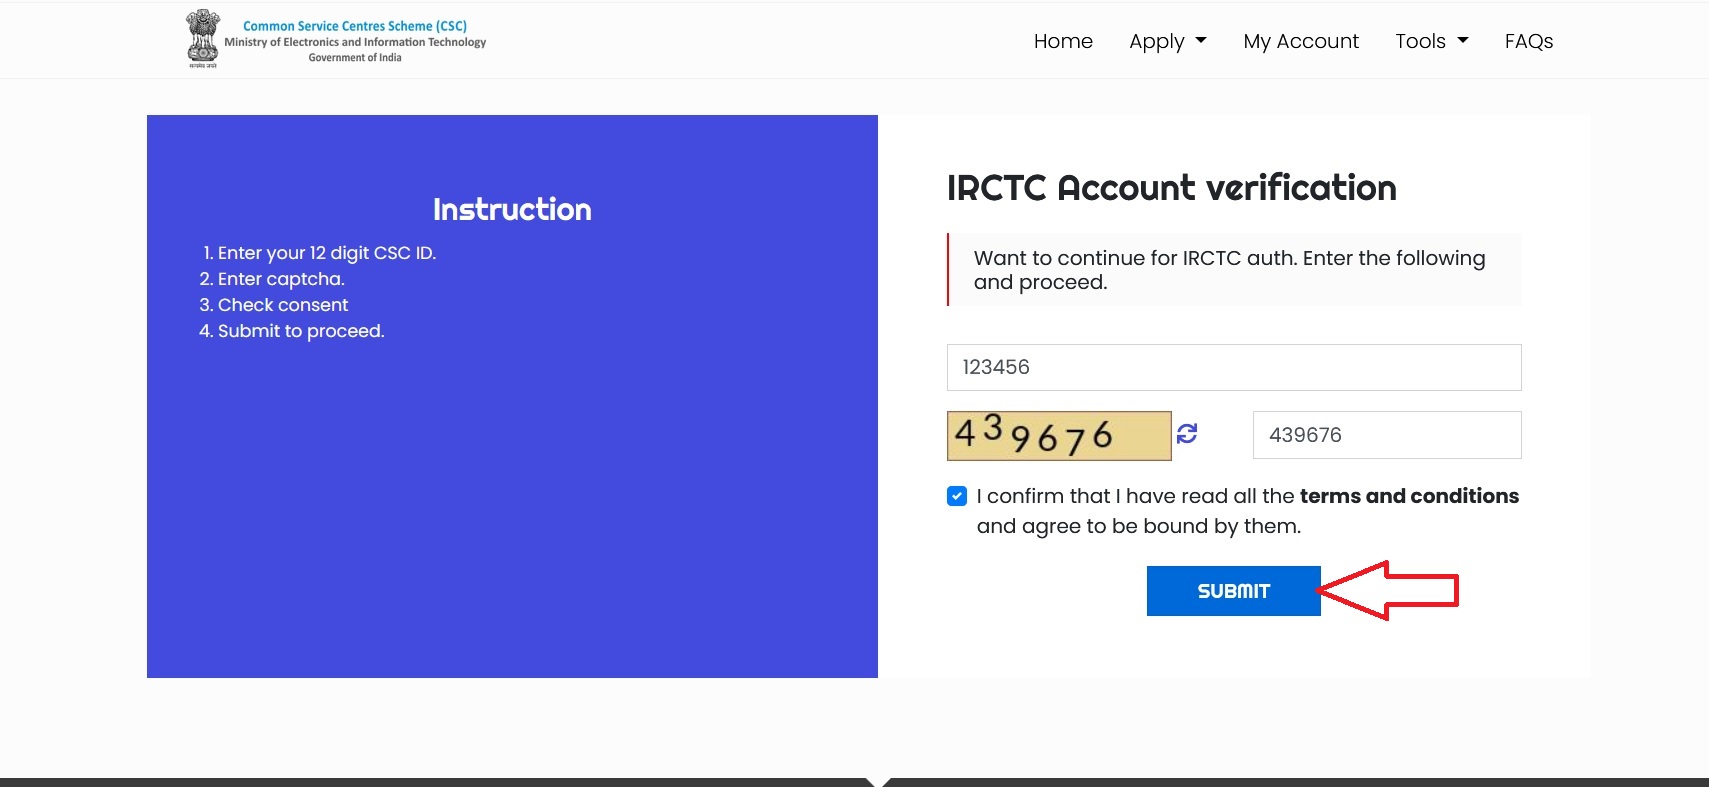1709x787 pixels.
Task: Click inside the CSC ID field showing 123456
Action: 1233,367
